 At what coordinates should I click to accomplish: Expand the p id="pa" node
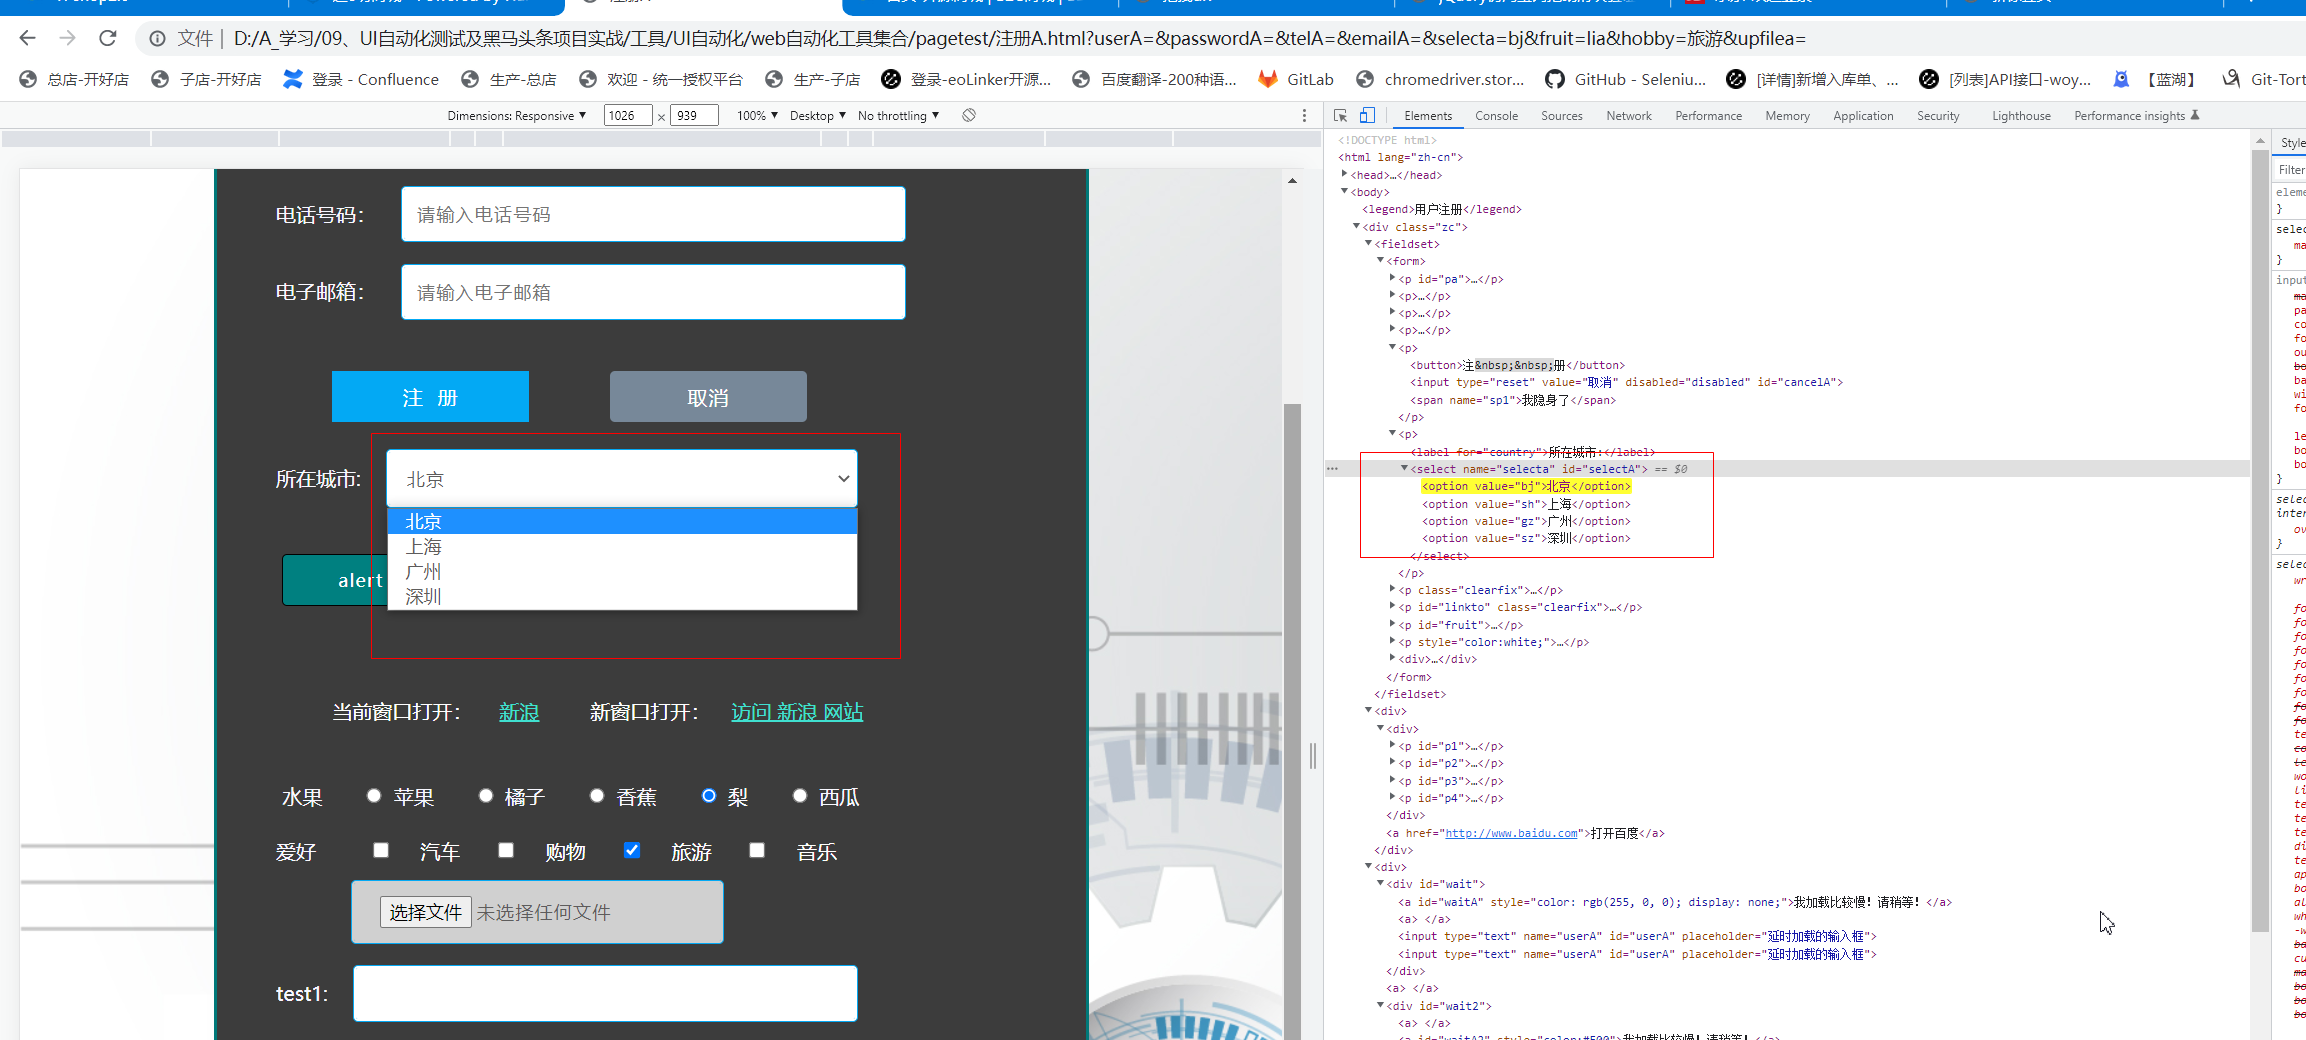(1393, 278)
